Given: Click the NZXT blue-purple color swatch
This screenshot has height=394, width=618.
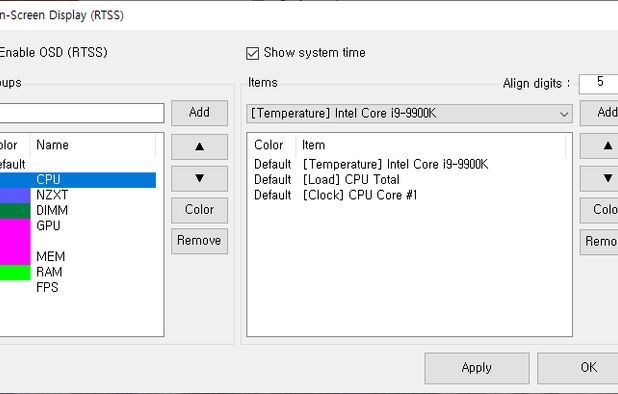Looking at the screenshot, I should tap(15, 195).
